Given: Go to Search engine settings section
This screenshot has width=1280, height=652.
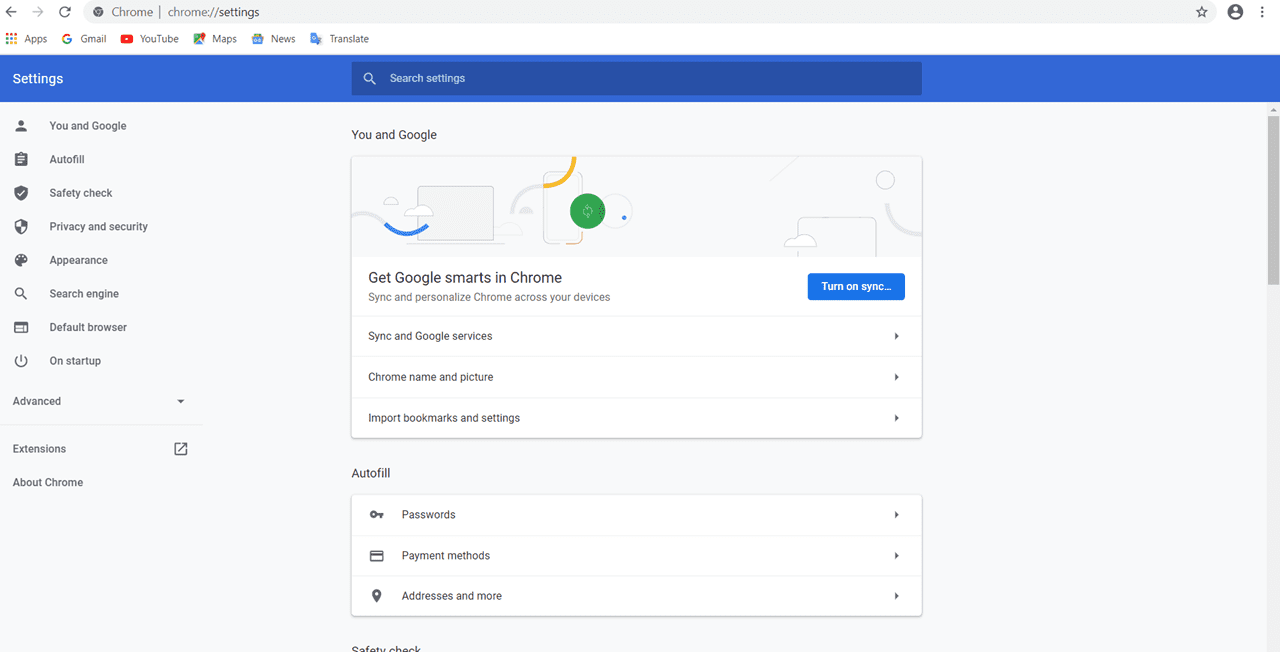Looking at the screenshot, I should (x=84, y=294).
